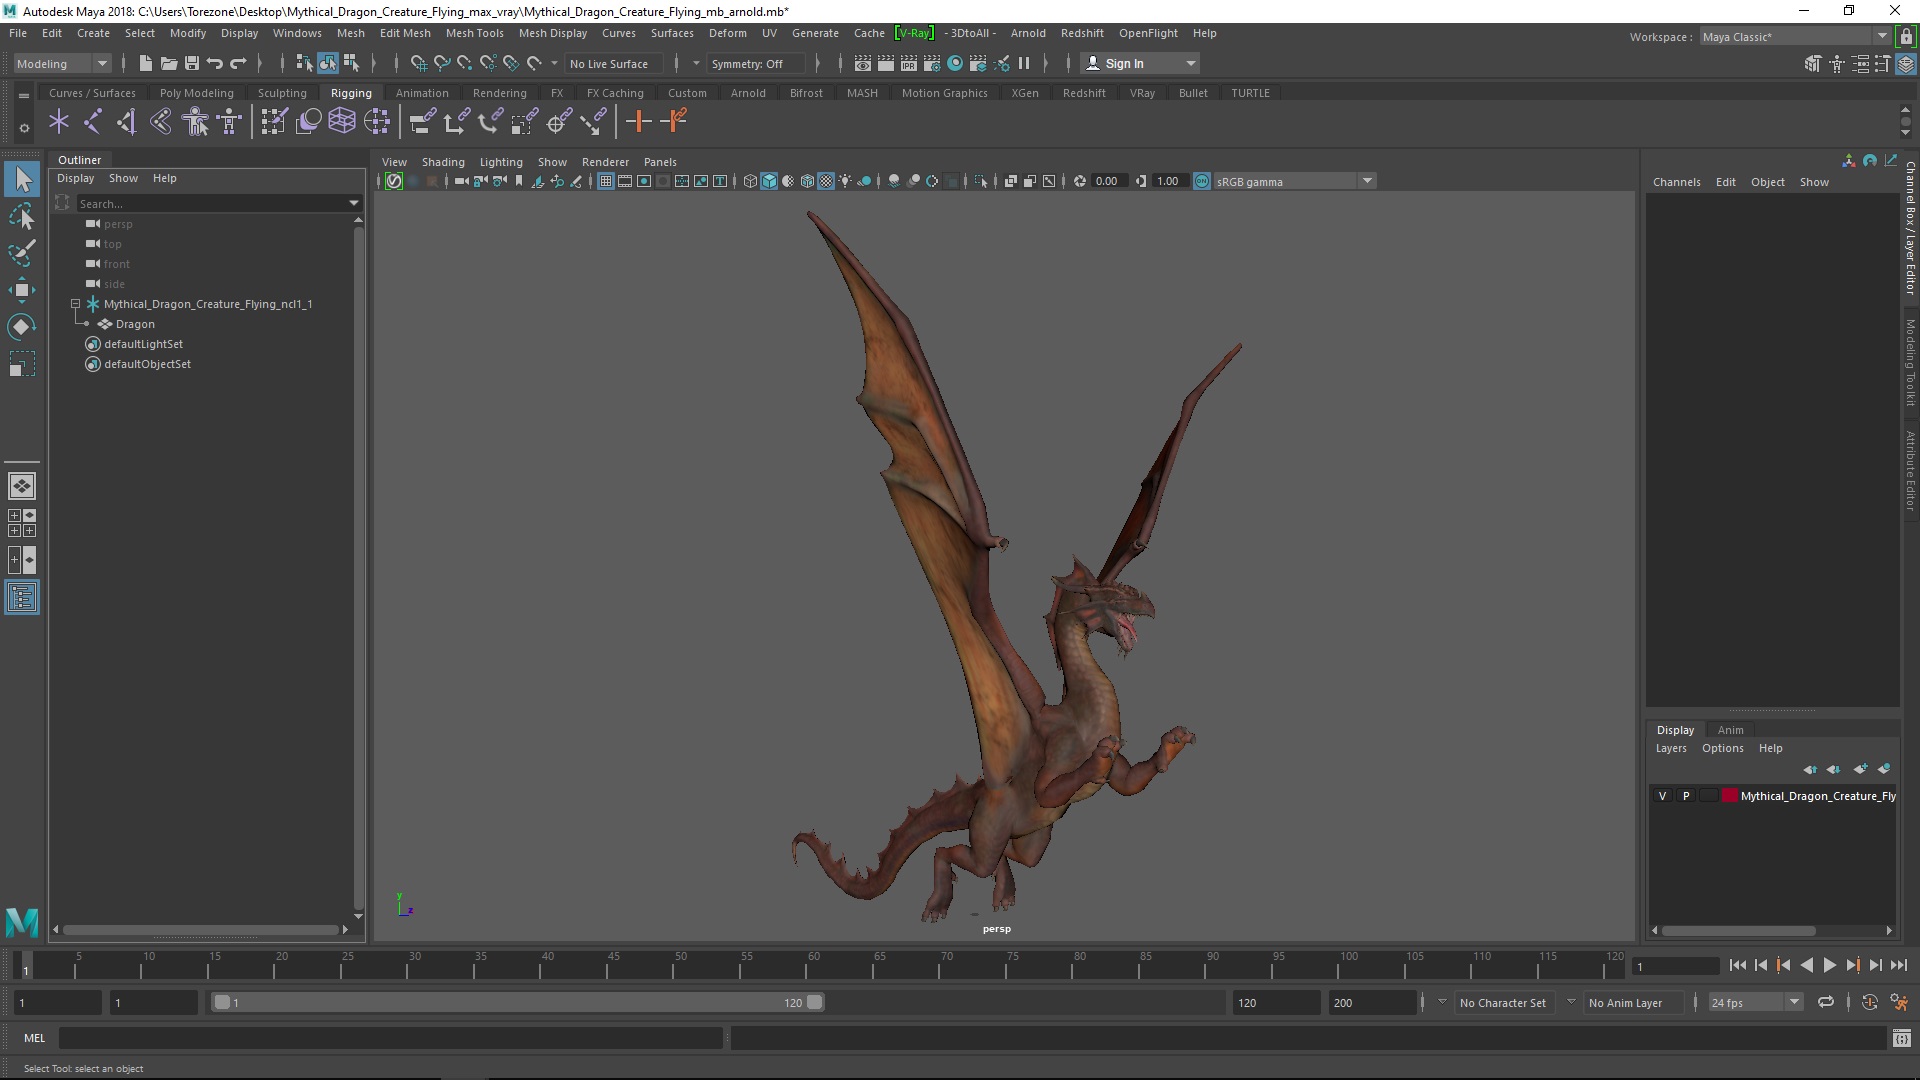The width and height of the screenshot is (1920, 1080).
Task: Open the 24 fps frame rate dropdown
Action: (x=1755, y=1002)
